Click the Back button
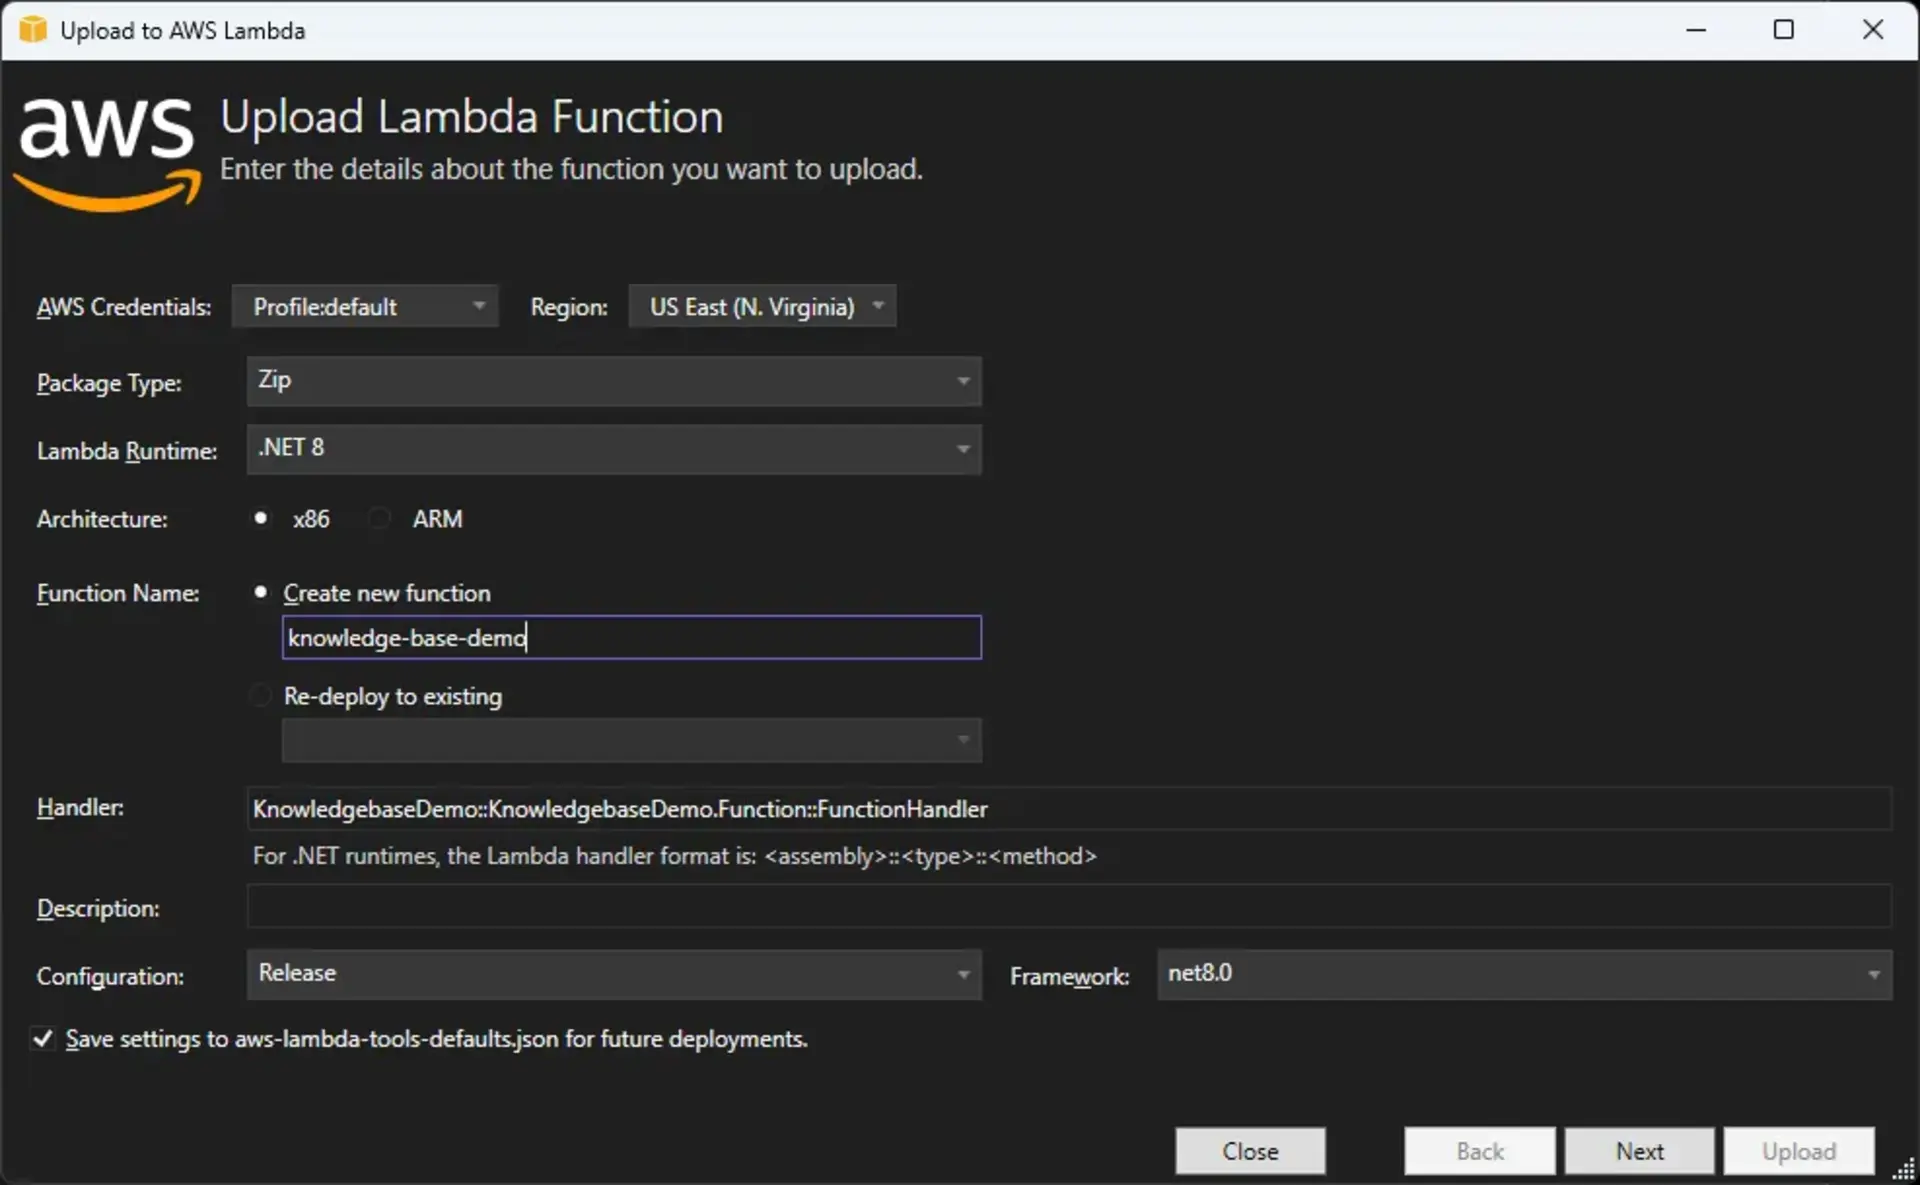This screenshot has width=1920, height=1185. (x=1479, y=1151)
